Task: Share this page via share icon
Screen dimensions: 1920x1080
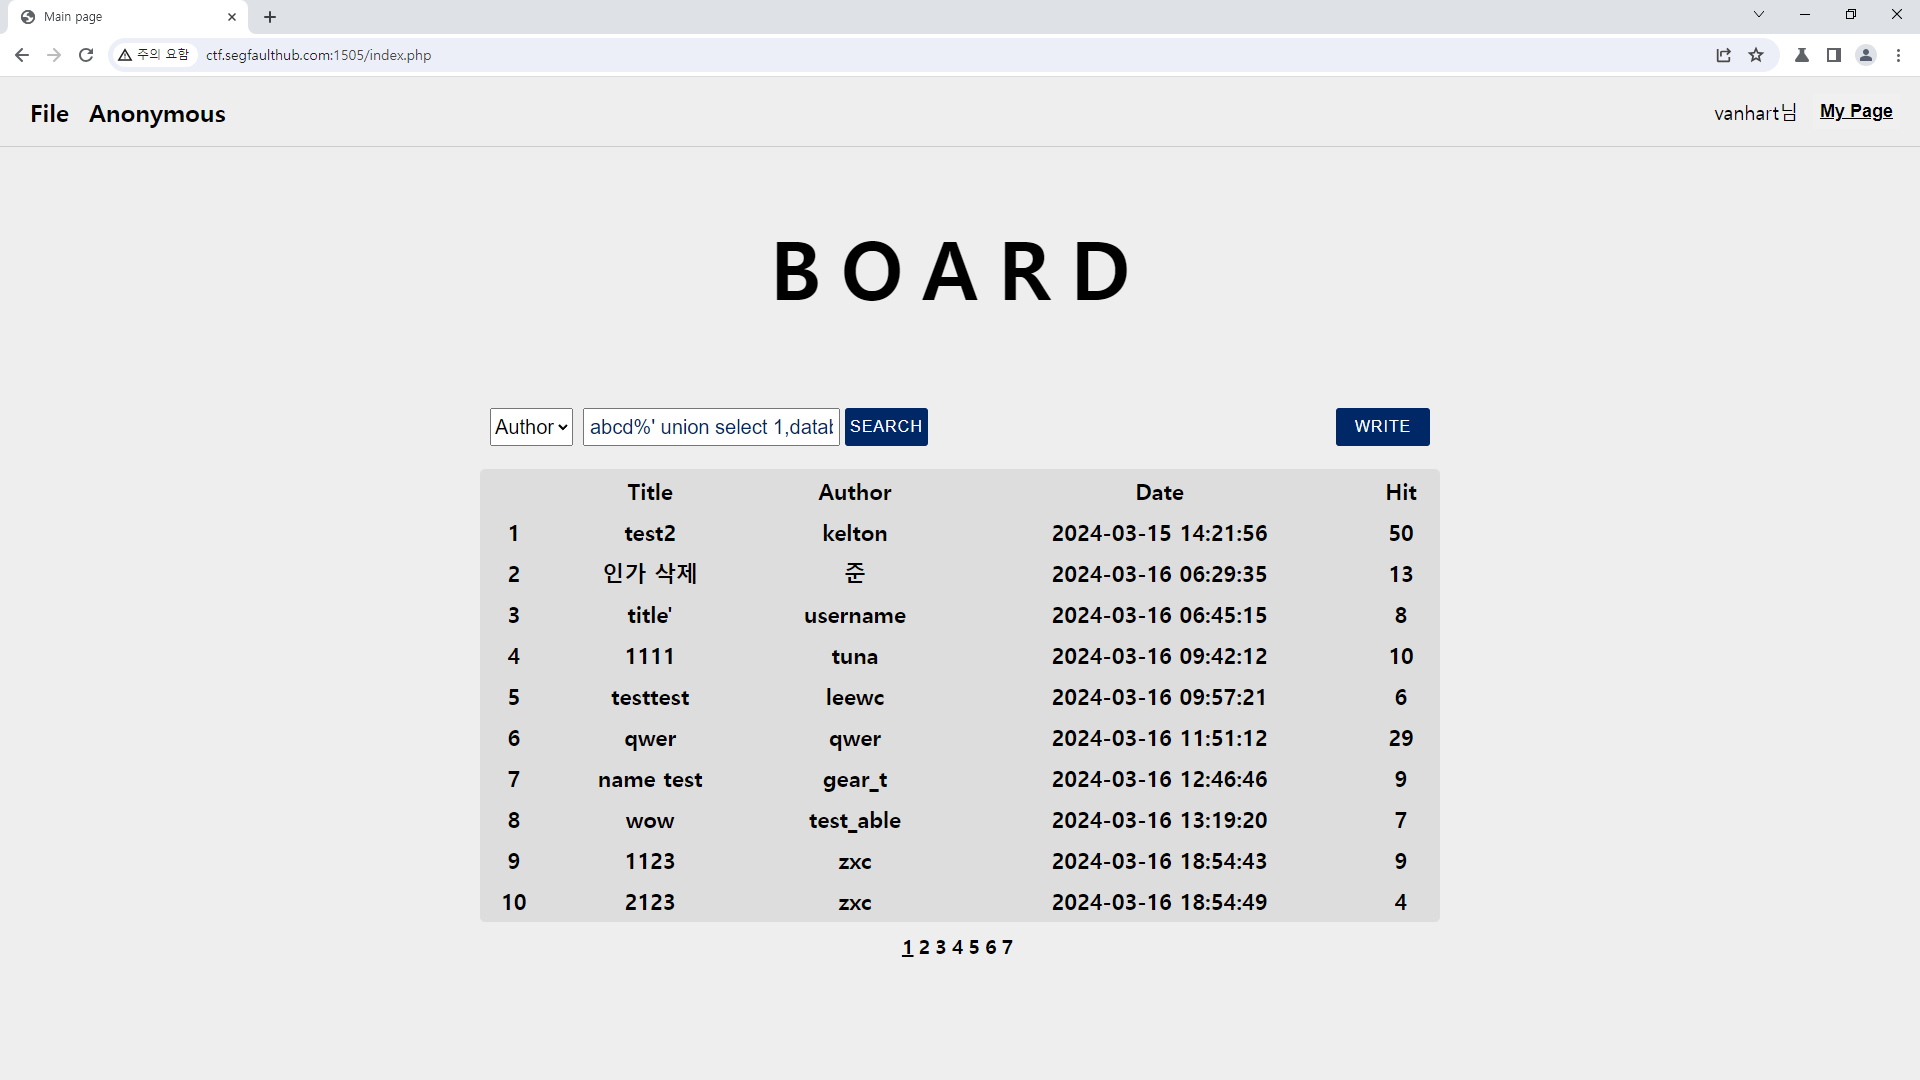Action: [x=1724, y=55]
